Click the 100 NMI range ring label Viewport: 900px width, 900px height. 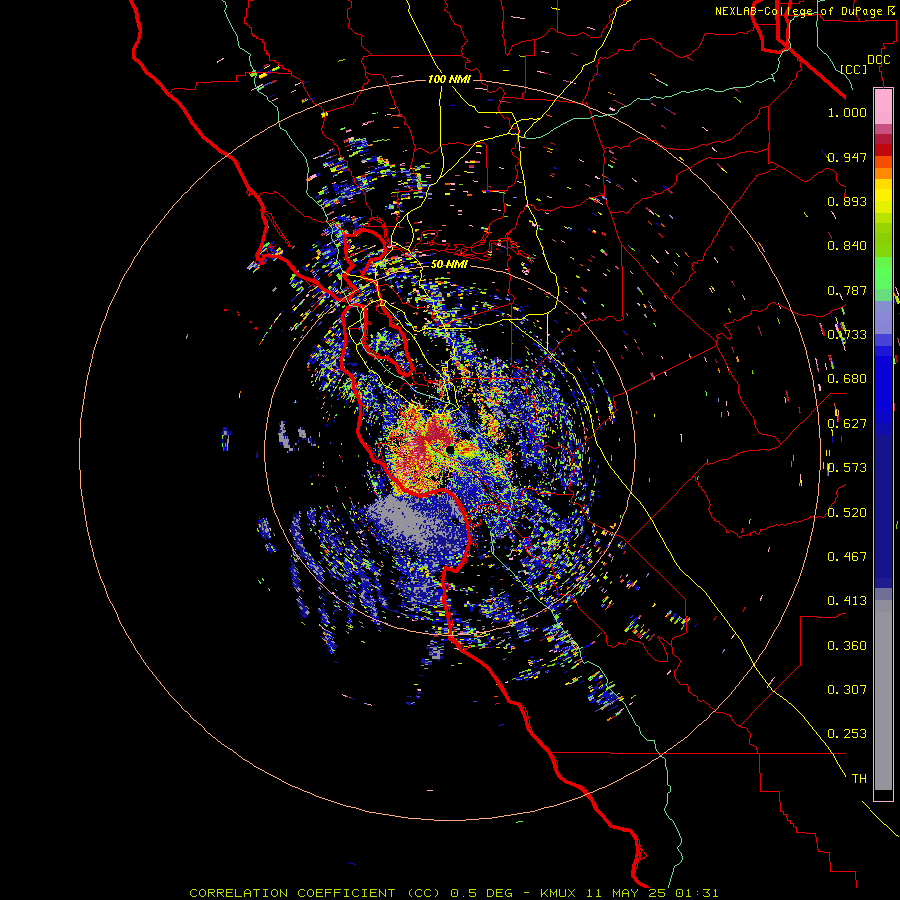[x=449, y=79]
